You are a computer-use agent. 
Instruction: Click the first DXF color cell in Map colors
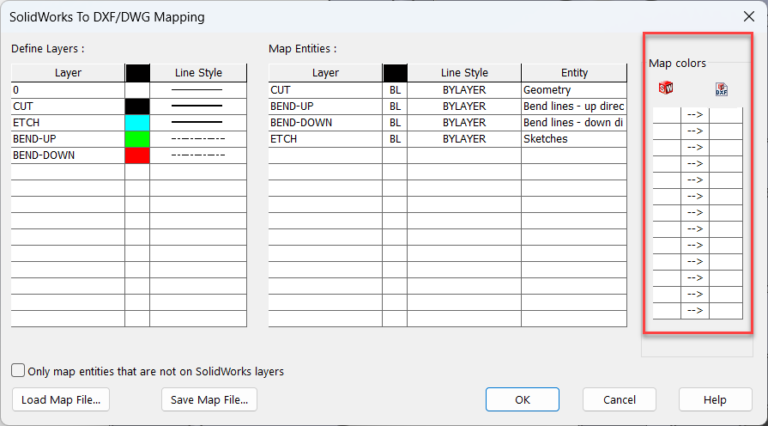point(726,115)
